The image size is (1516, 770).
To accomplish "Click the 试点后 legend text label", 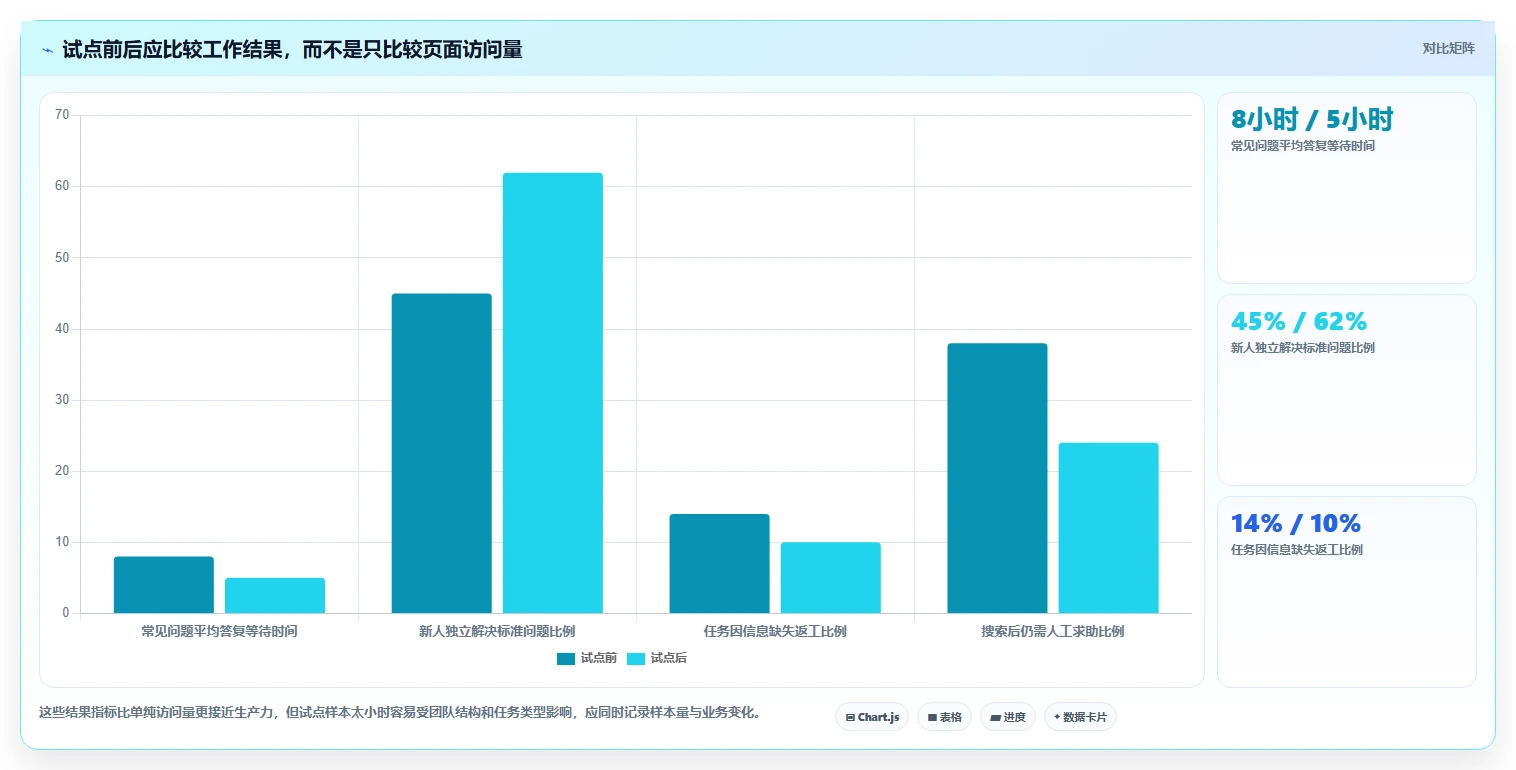I will pos(668,658).
